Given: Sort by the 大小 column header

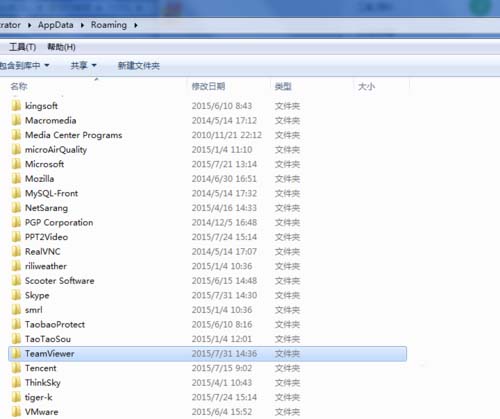Looking at the screenshot, I should click(366, 87).
